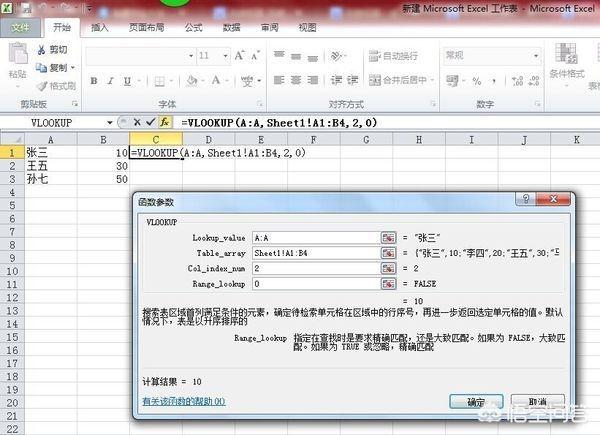Cancel formula entry with X icon
The width and height of the screenshot is (600, 435).
137,122
